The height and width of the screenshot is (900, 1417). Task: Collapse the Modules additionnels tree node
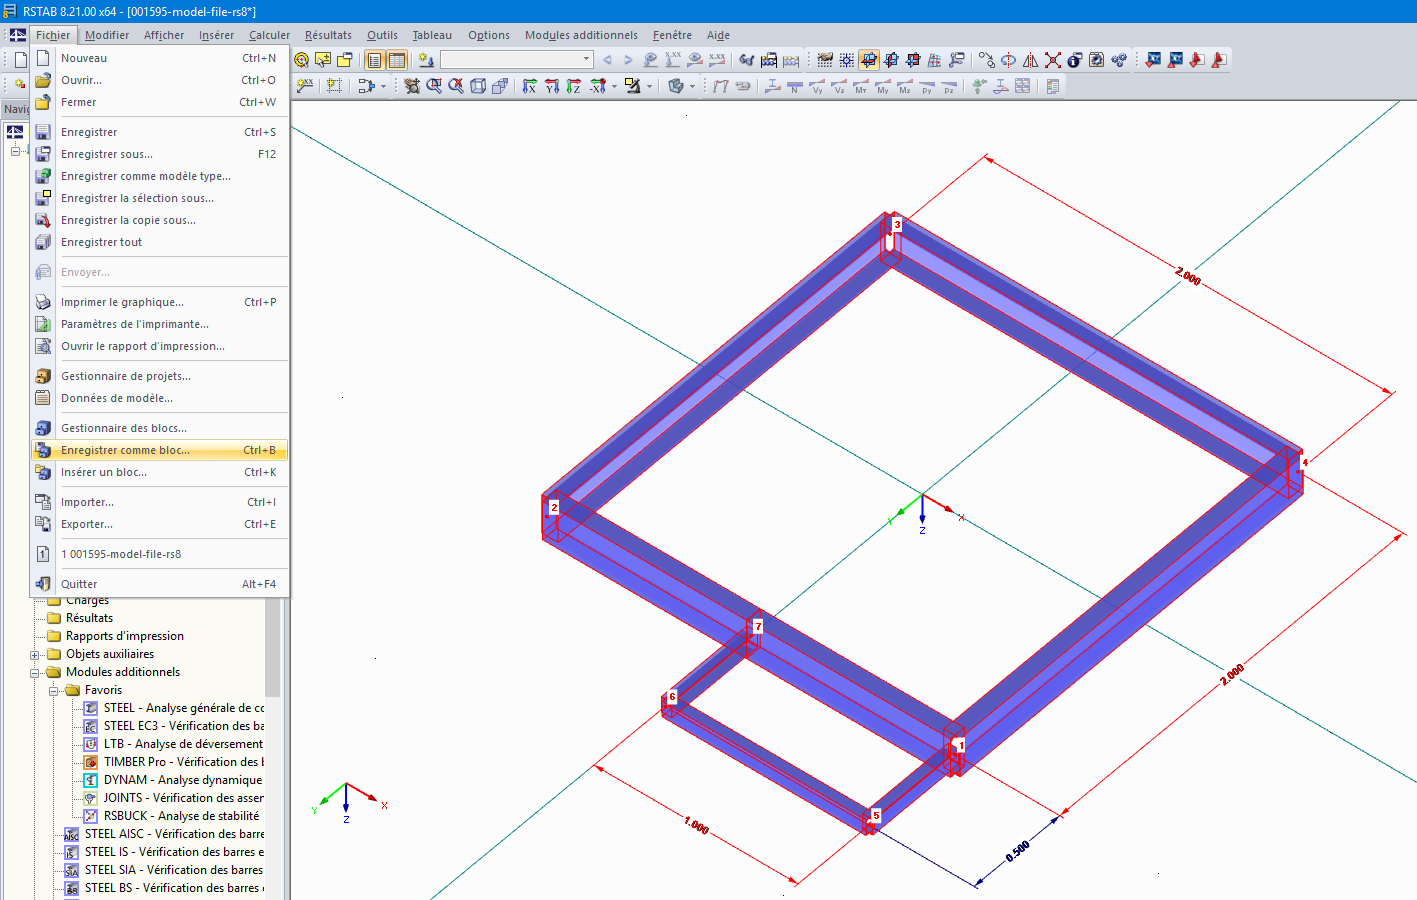(34, 673)
